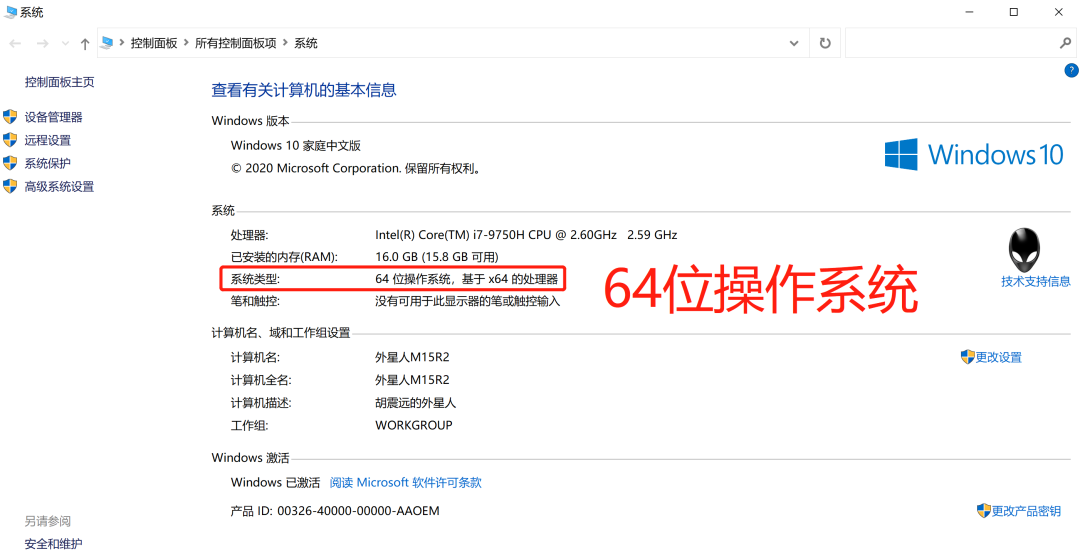Select full computer name beside 计算机全名:
The width and height of the screenshot is (1080, 559).
tap(412, 380)
